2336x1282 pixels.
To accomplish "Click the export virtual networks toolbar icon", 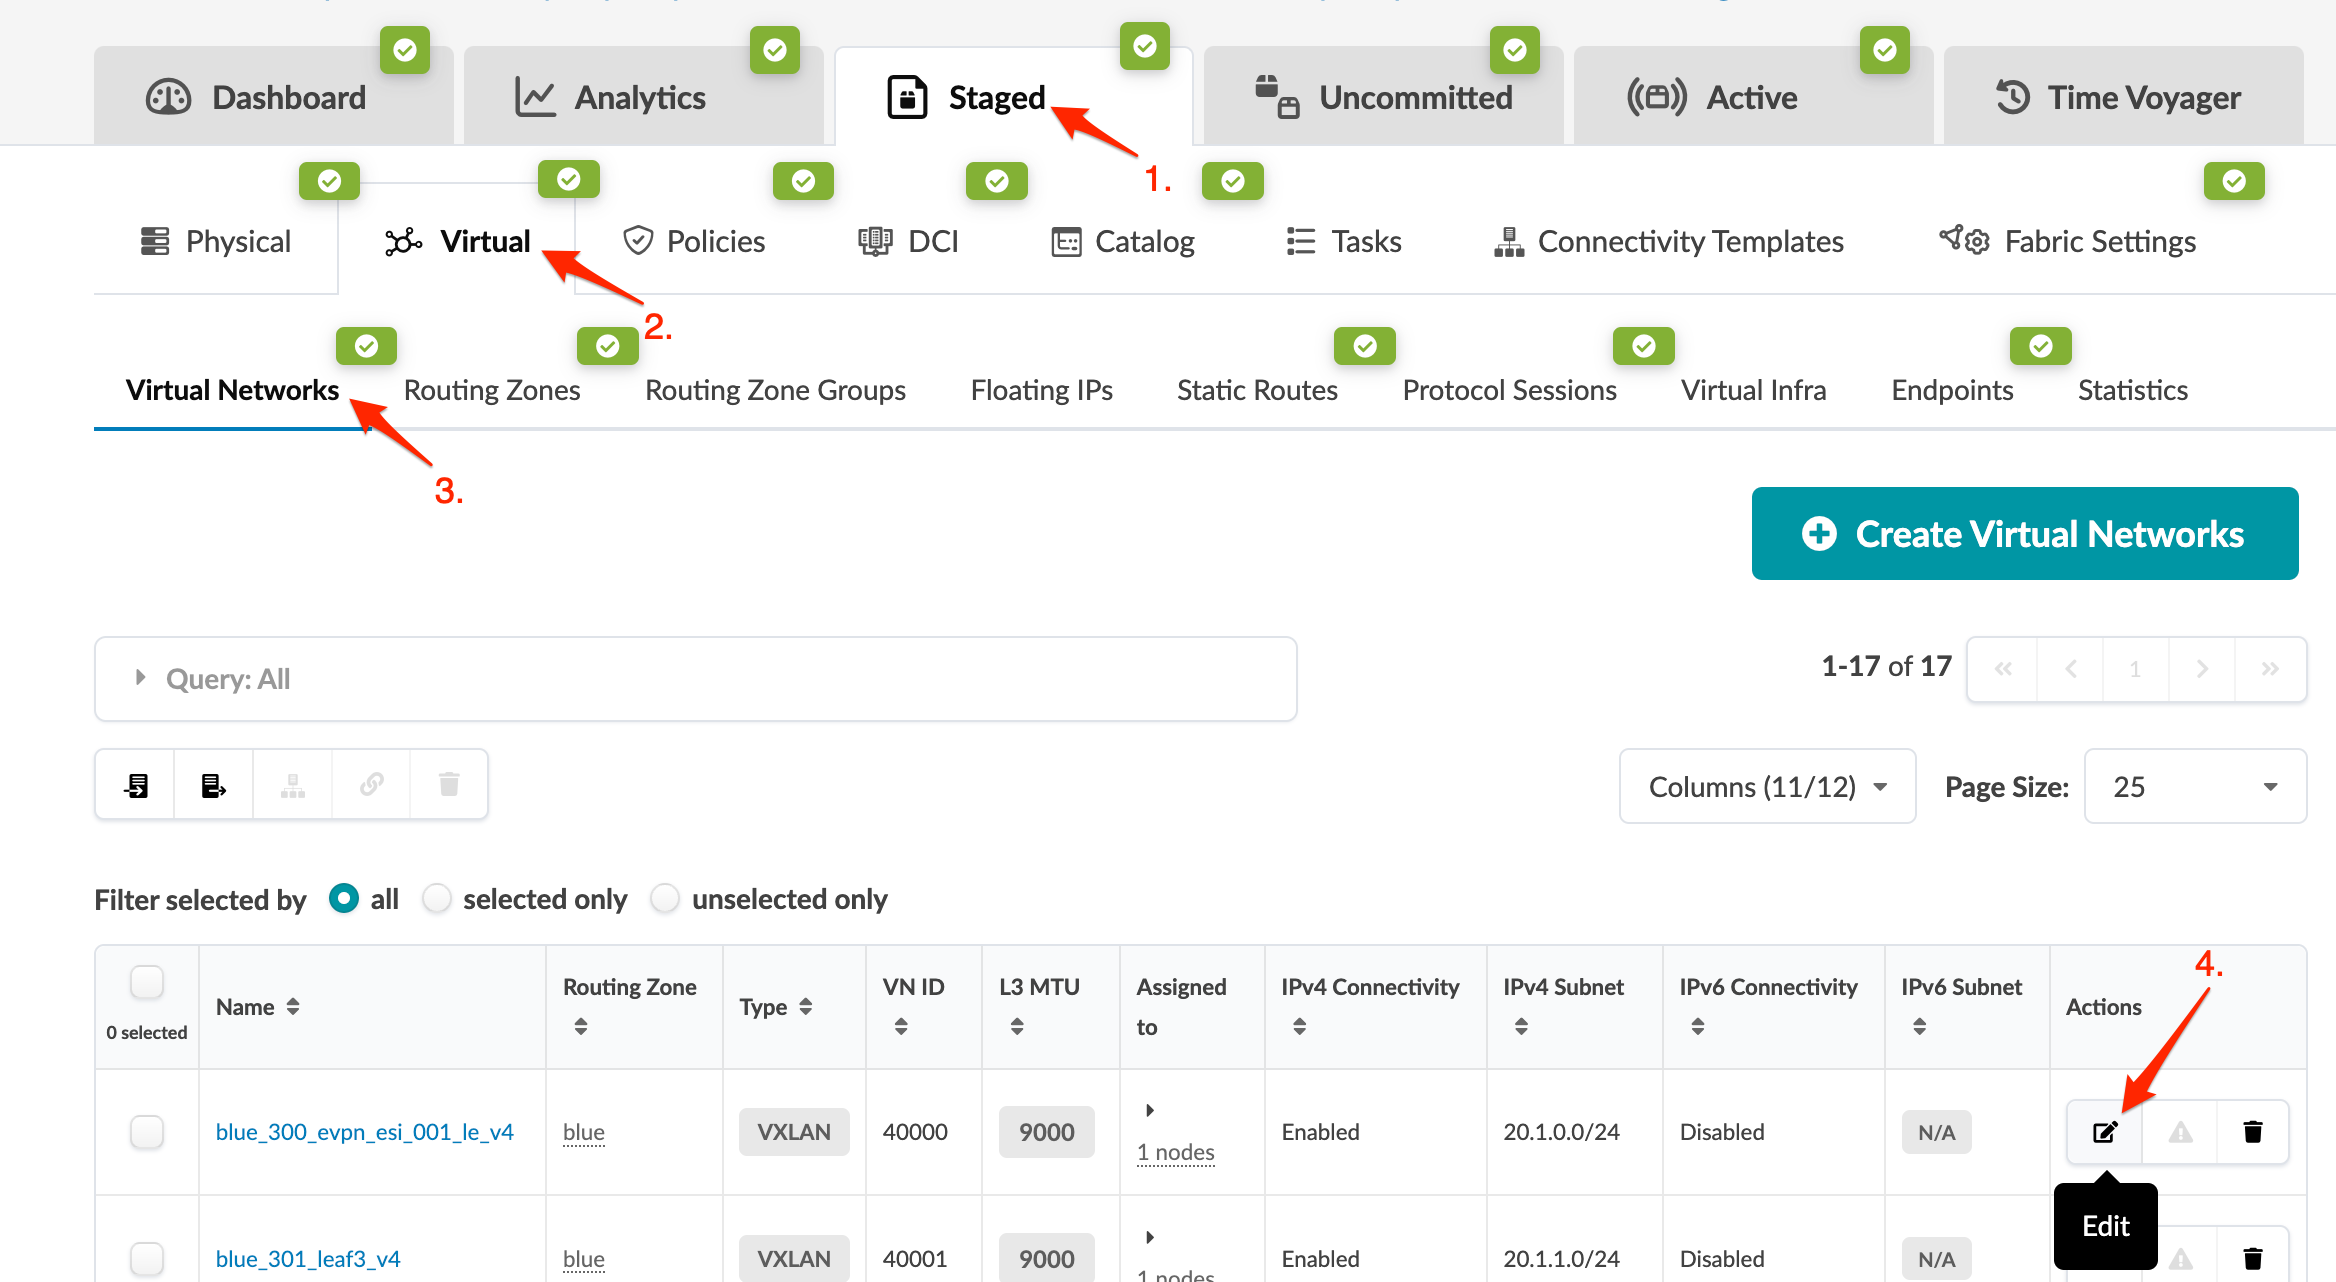I will coord(213,785).
